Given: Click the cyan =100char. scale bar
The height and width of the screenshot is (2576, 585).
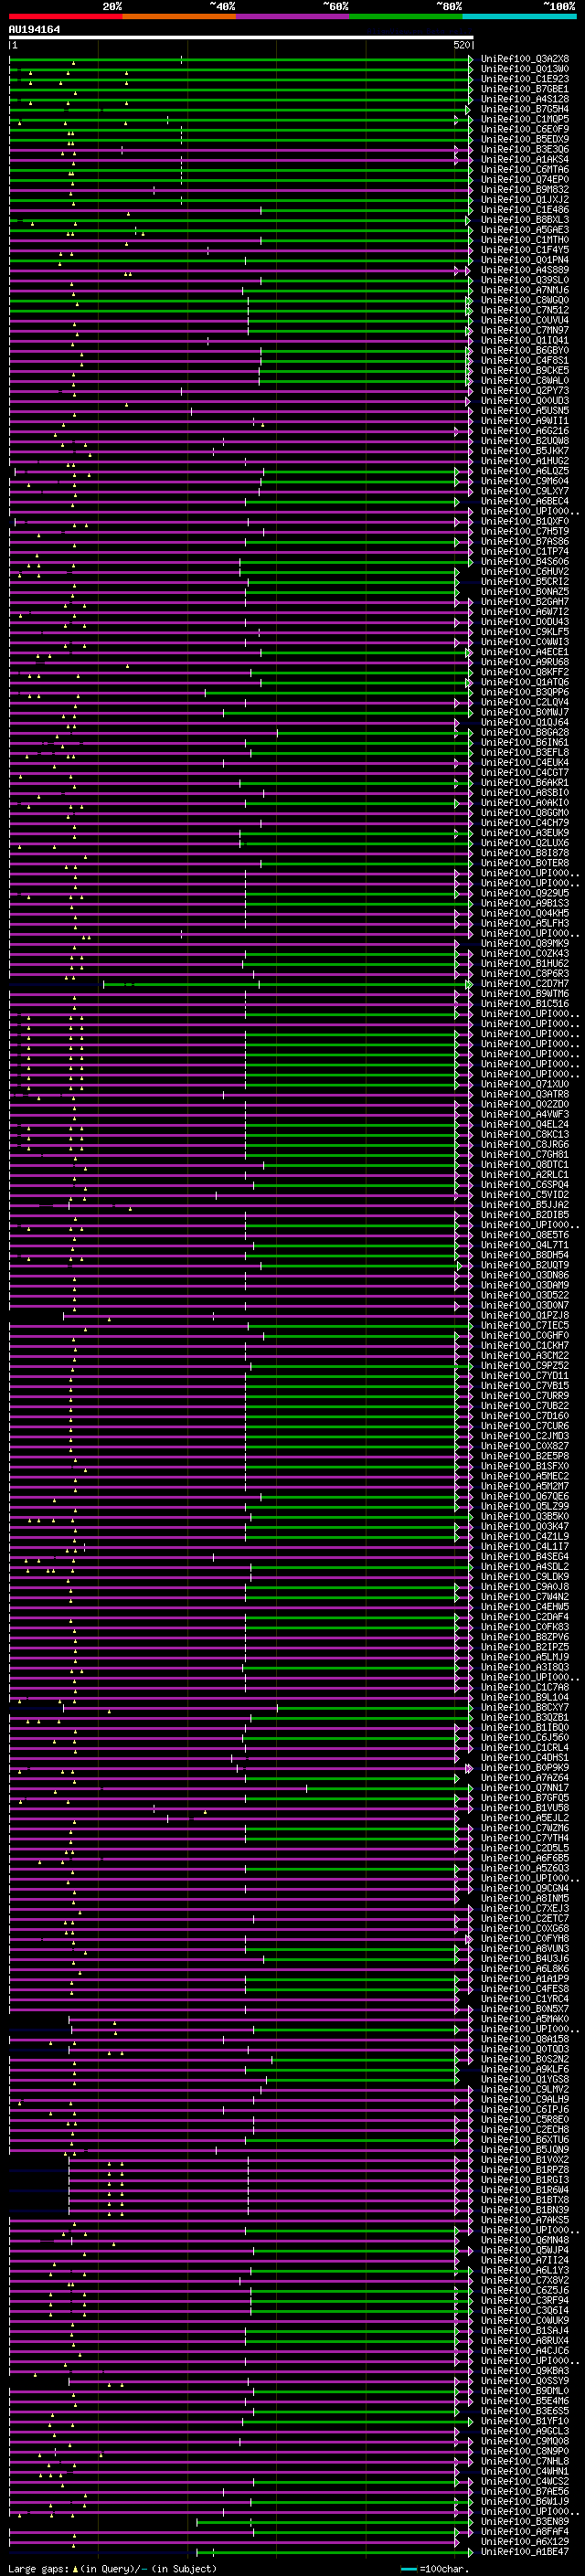Looking at the screenshot, I should click(x=408, y=2569).
